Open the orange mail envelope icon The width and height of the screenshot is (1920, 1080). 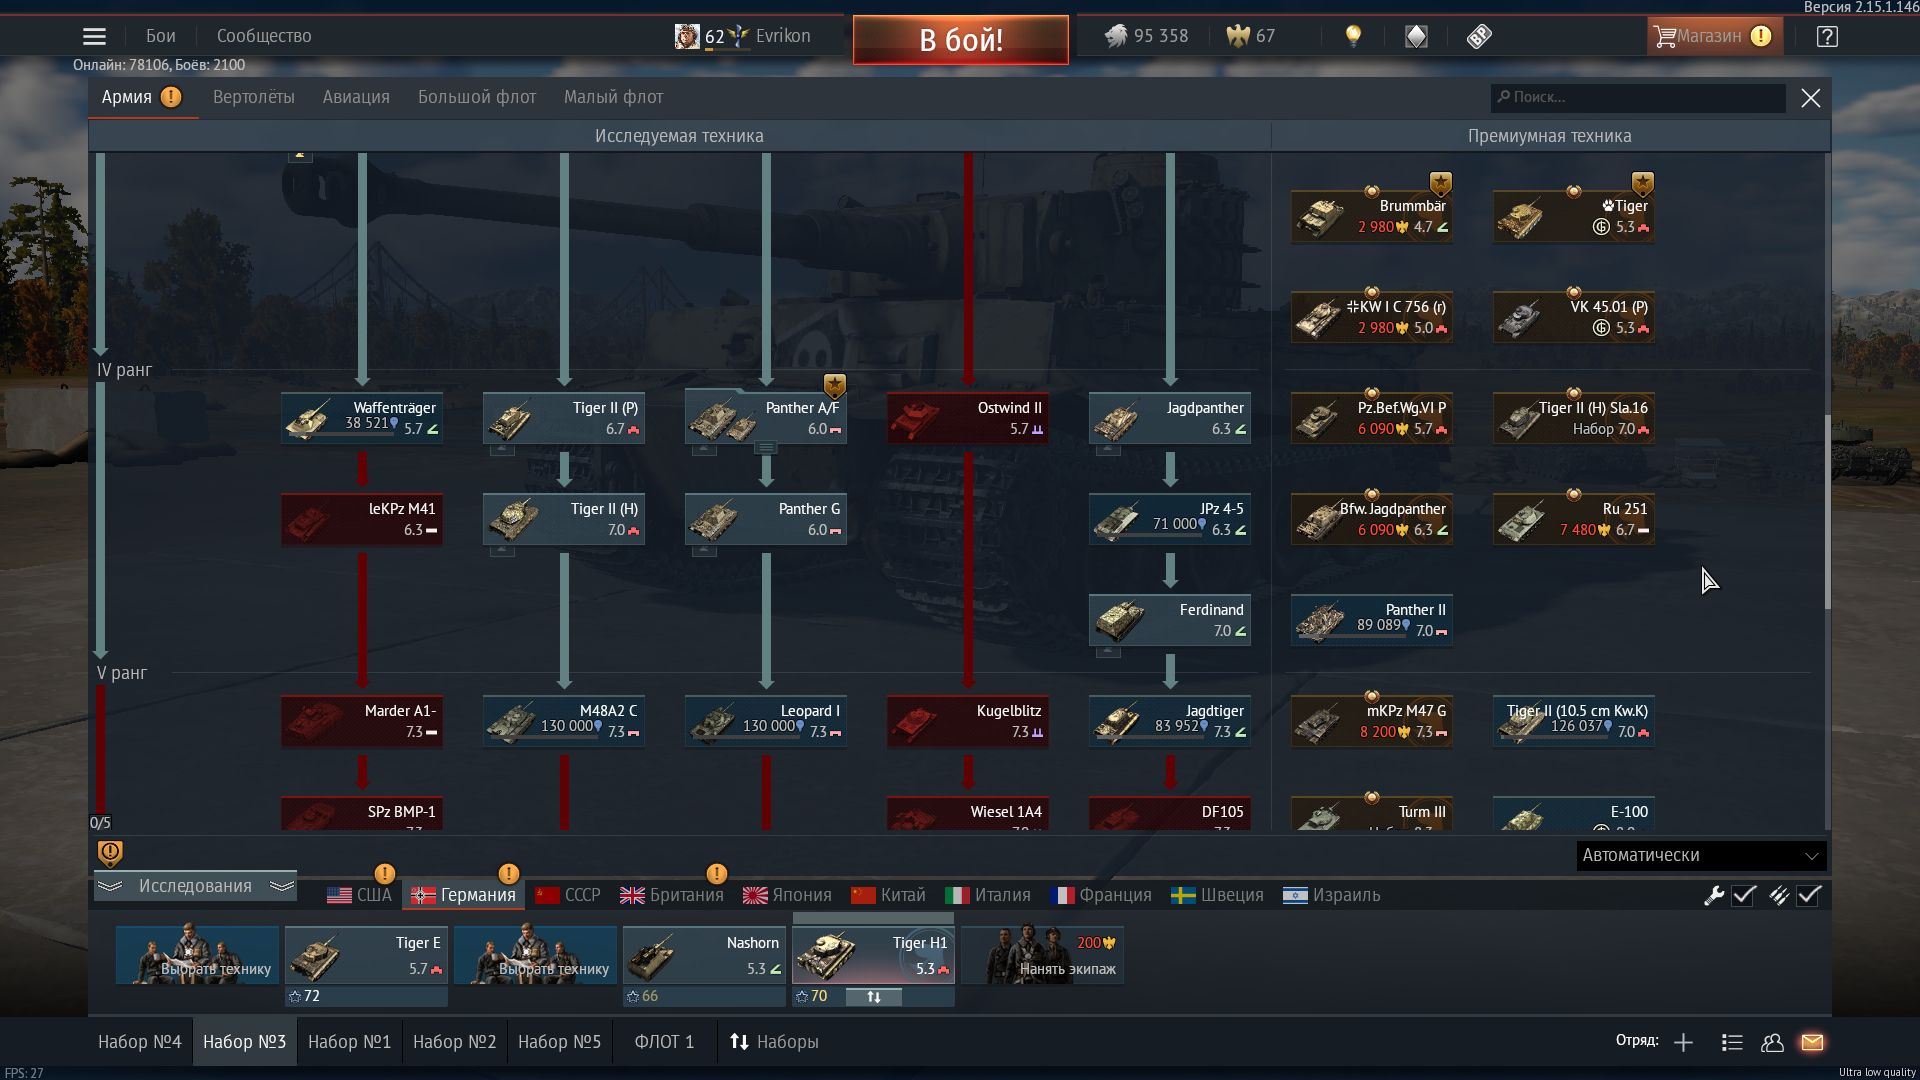coord(1812,1042)
